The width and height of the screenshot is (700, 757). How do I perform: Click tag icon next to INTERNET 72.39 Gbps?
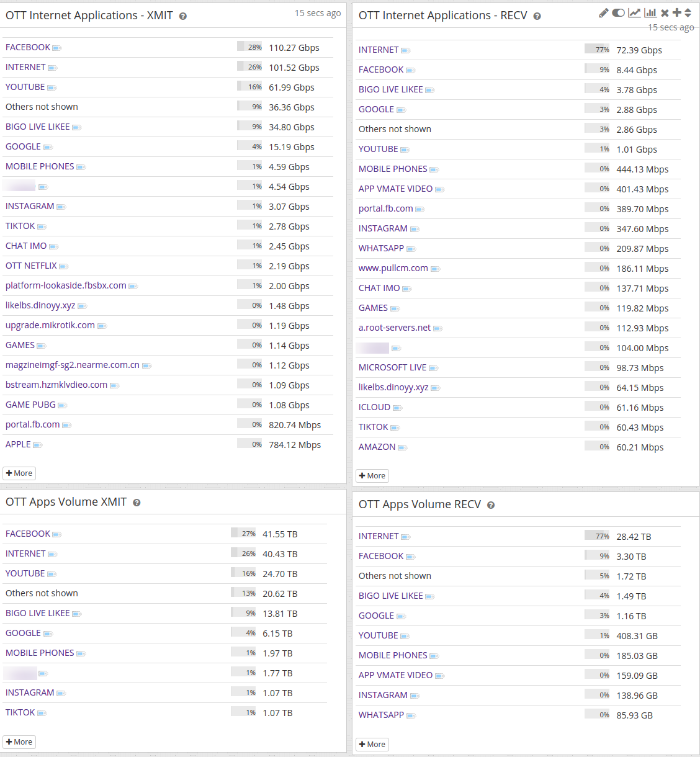click(x=406, y=50)
